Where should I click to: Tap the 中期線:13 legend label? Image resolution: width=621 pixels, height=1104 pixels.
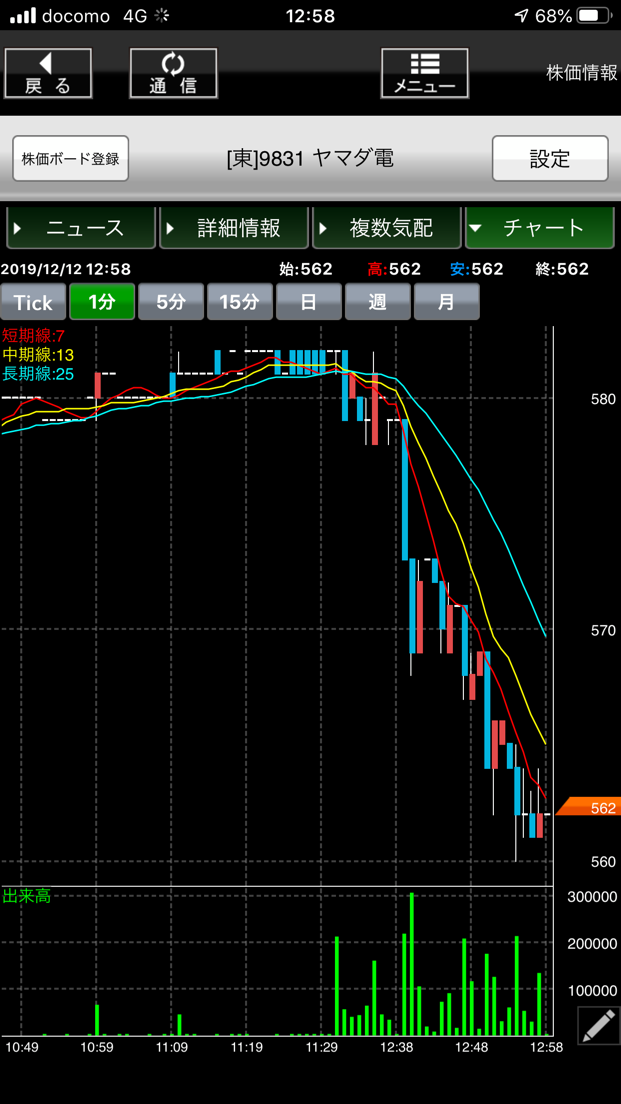(x=38, y=354)
